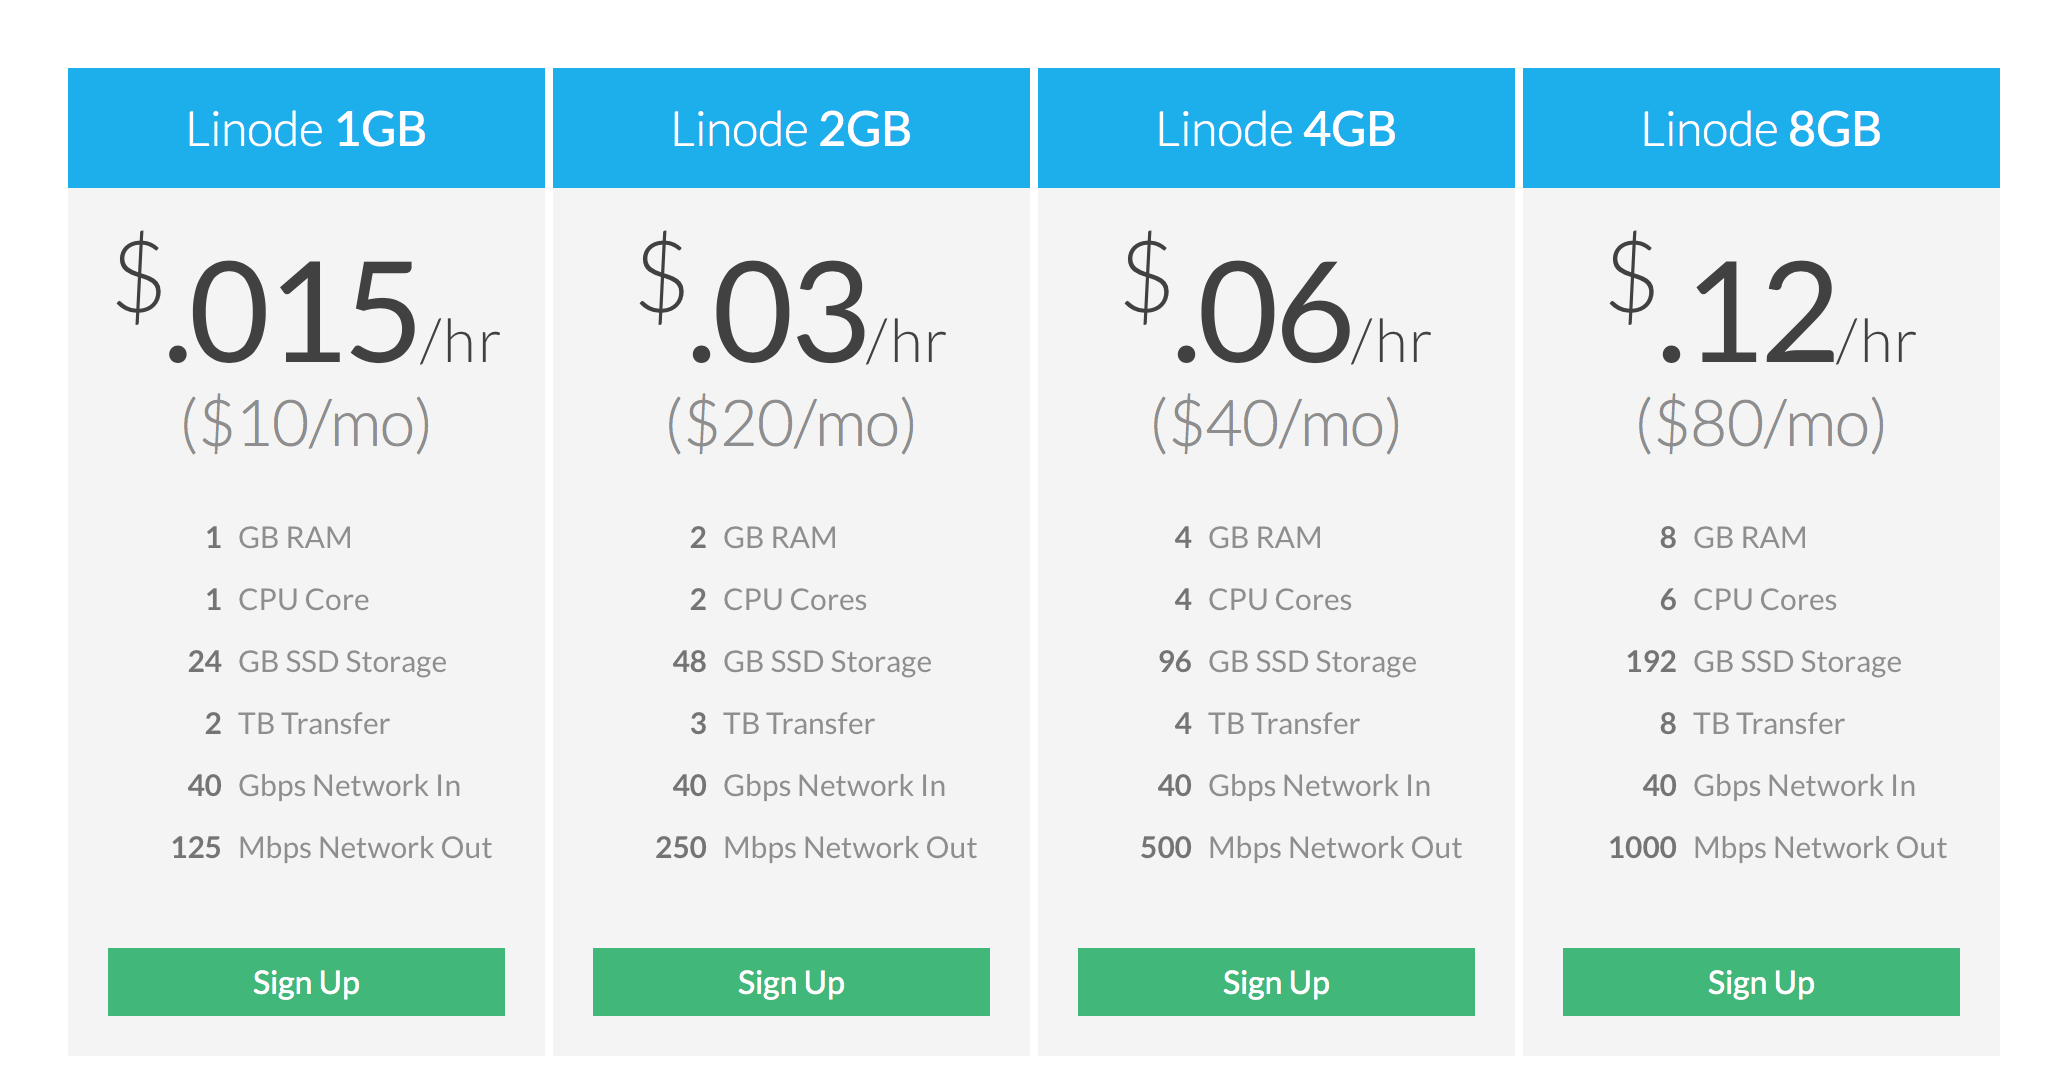
Task: Click the 2 TB Transfer spec line
Action: pos(299,723)
